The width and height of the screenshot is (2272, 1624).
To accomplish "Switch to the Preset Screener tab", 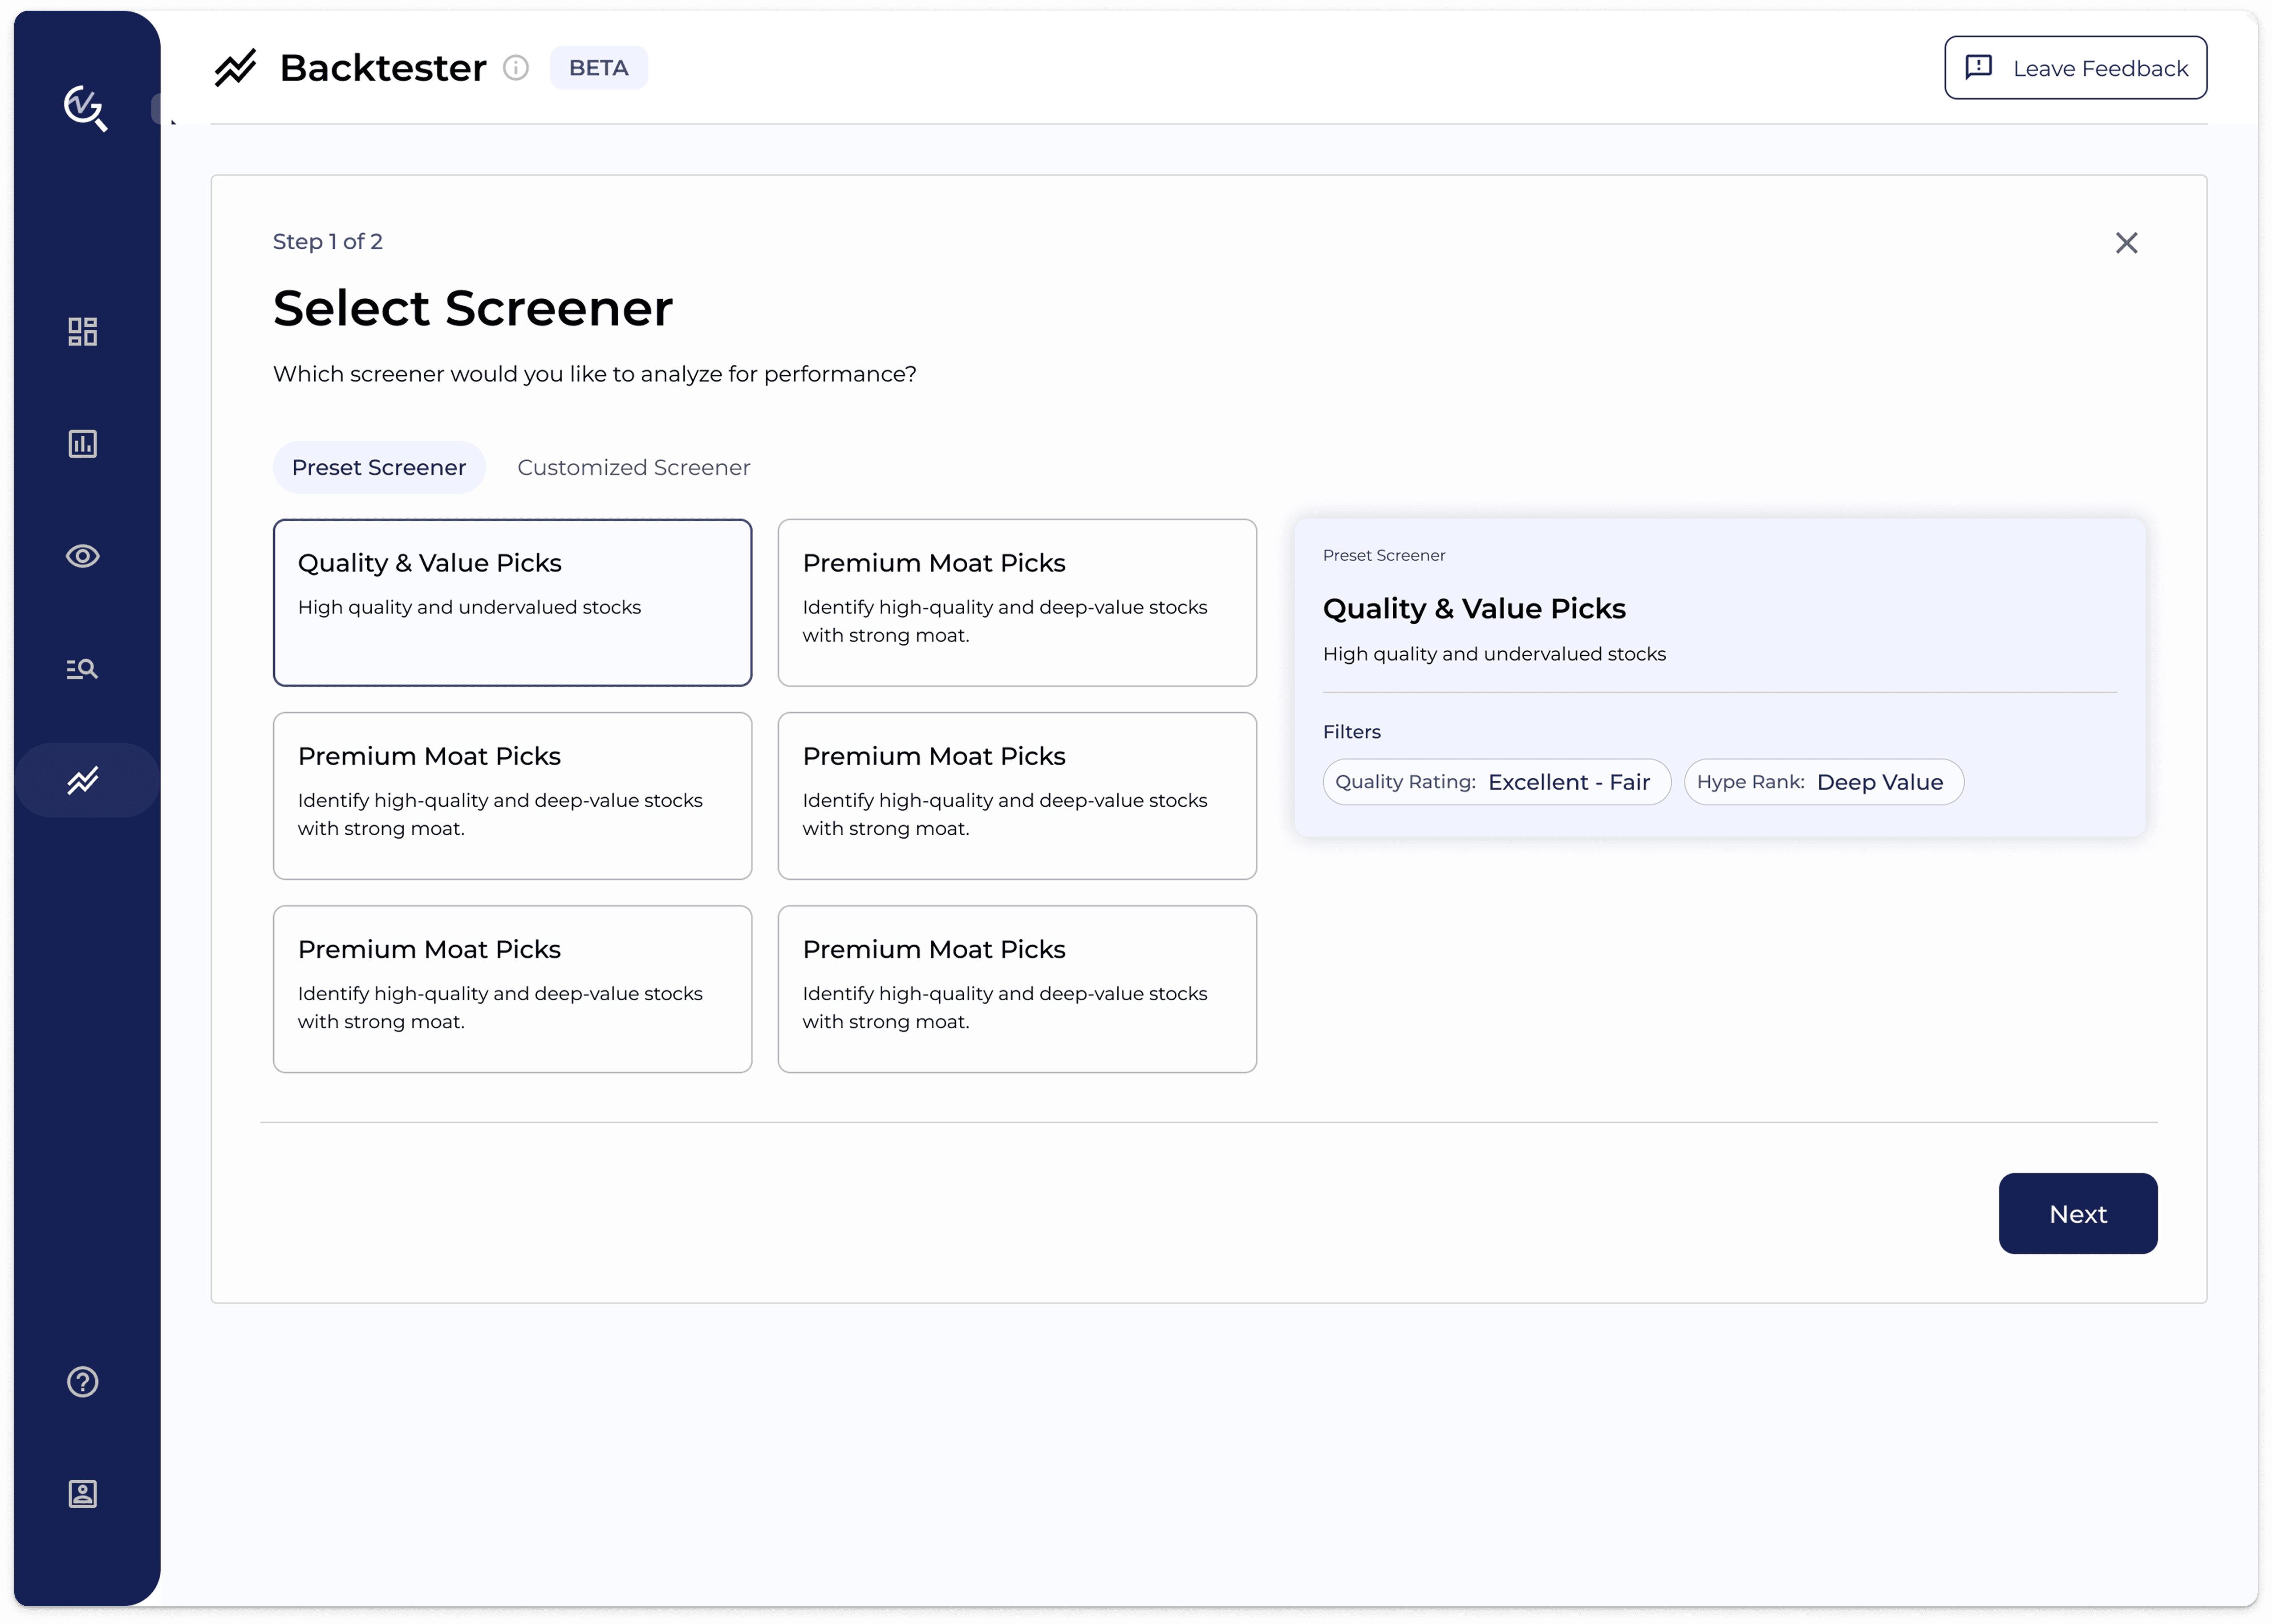I will pos(379,467).
